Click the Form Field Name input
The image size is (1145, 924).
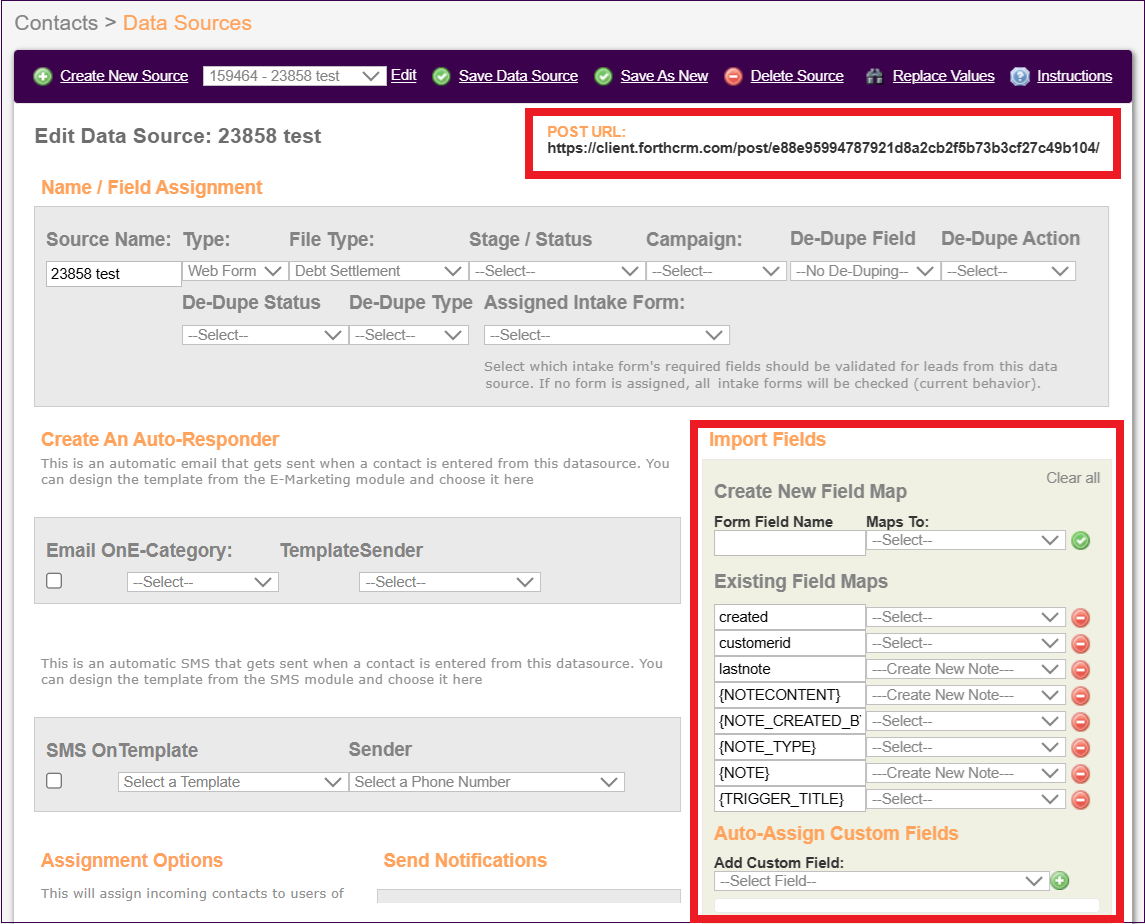point(789,543)
